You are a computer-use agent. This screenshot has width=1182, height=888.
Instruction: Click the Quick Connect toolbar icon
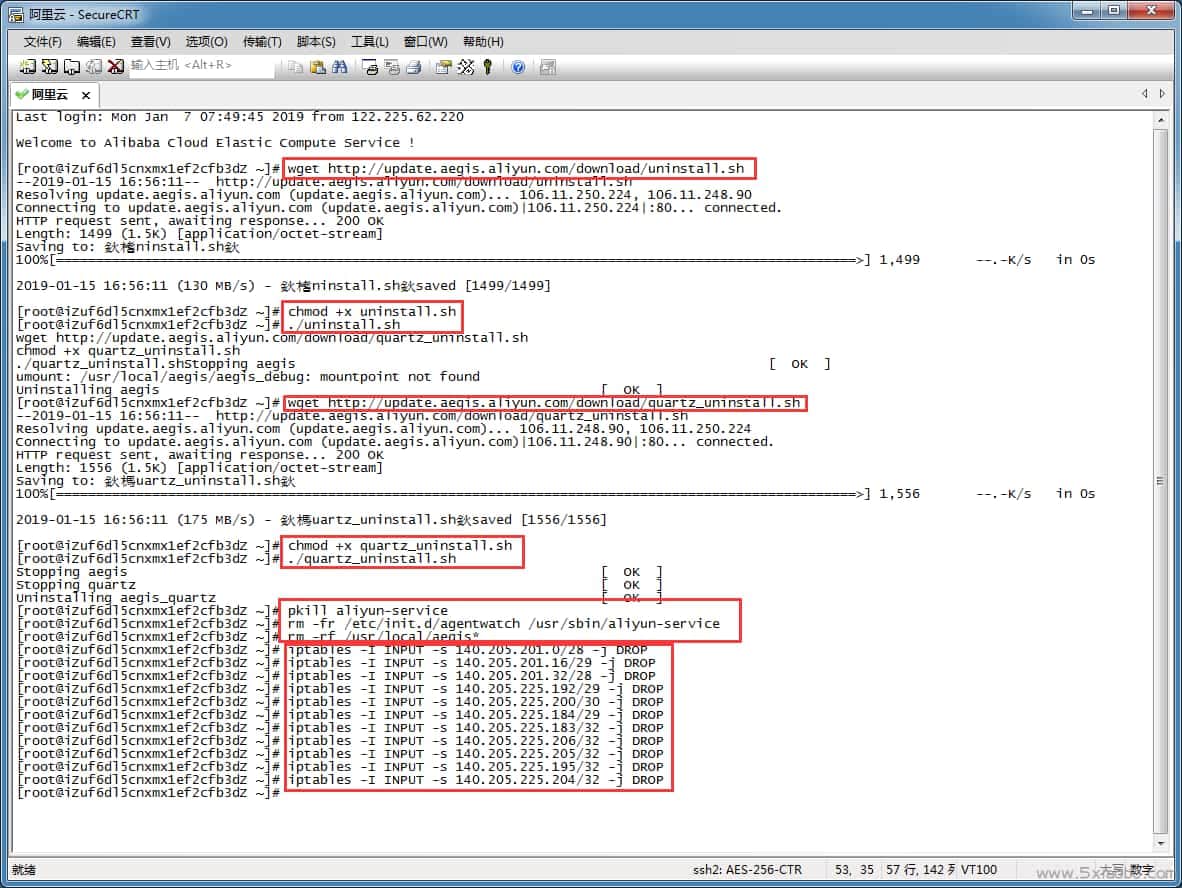click(49, 67)
